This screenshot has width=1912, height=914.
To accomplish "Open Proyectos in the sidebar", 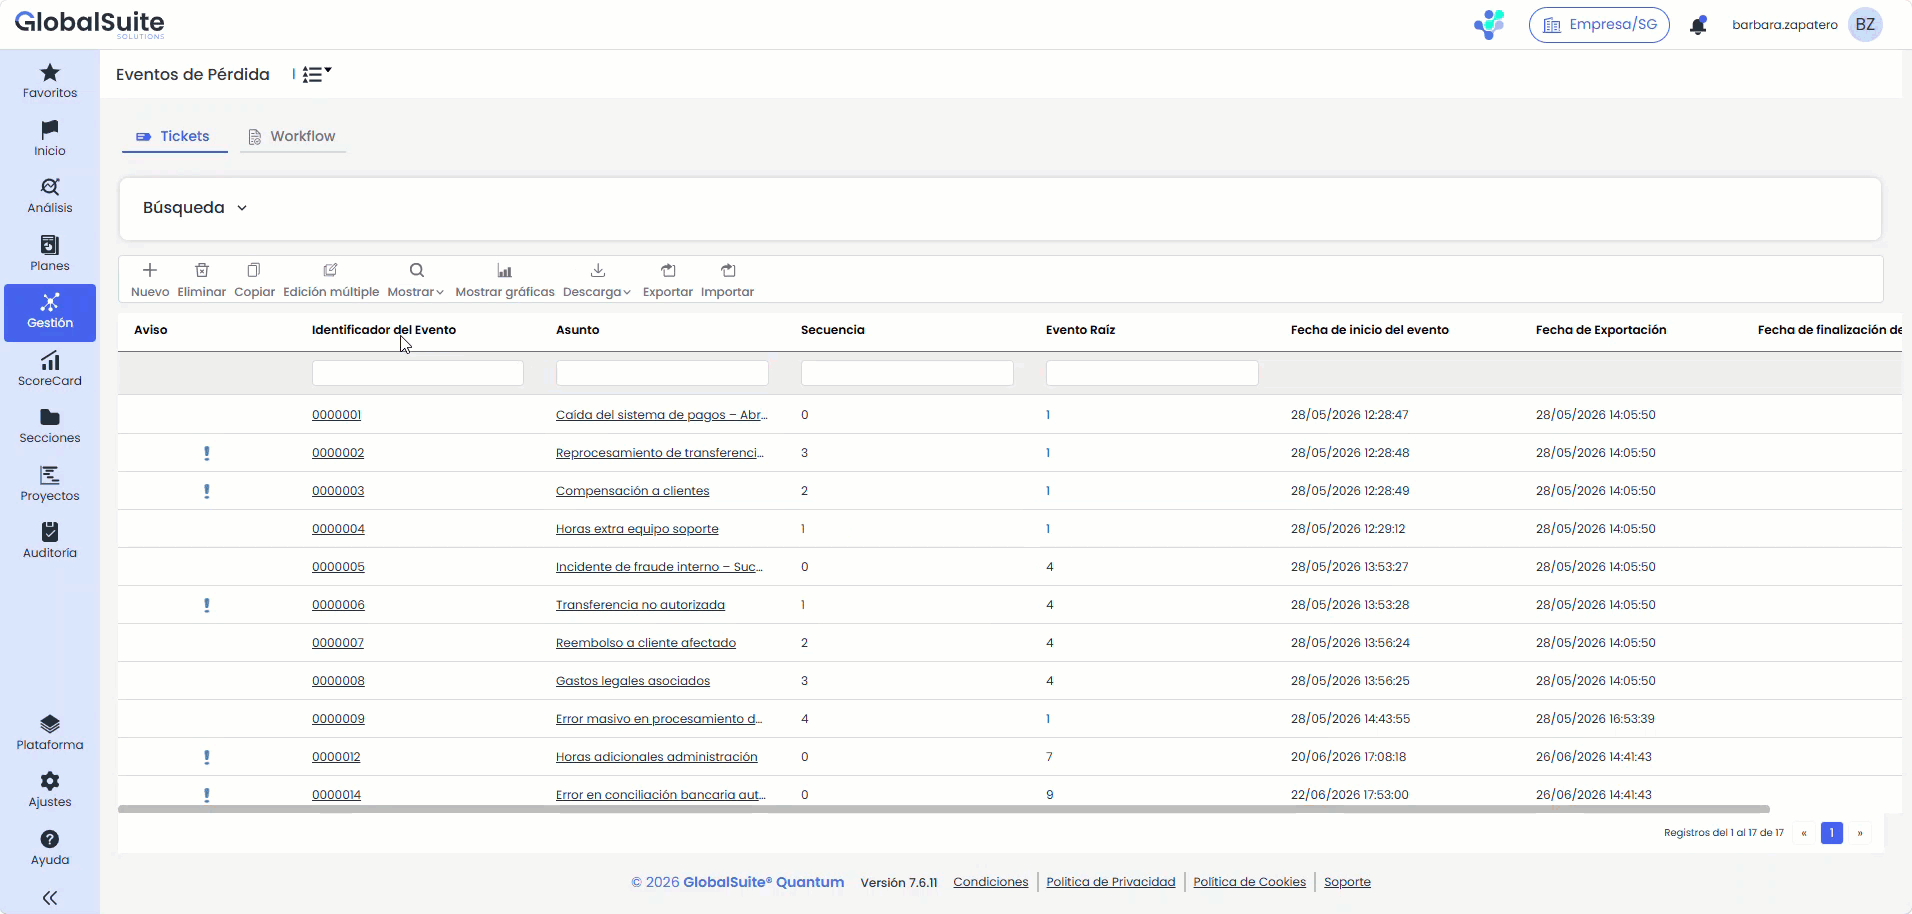I will (x=50, y=484).
